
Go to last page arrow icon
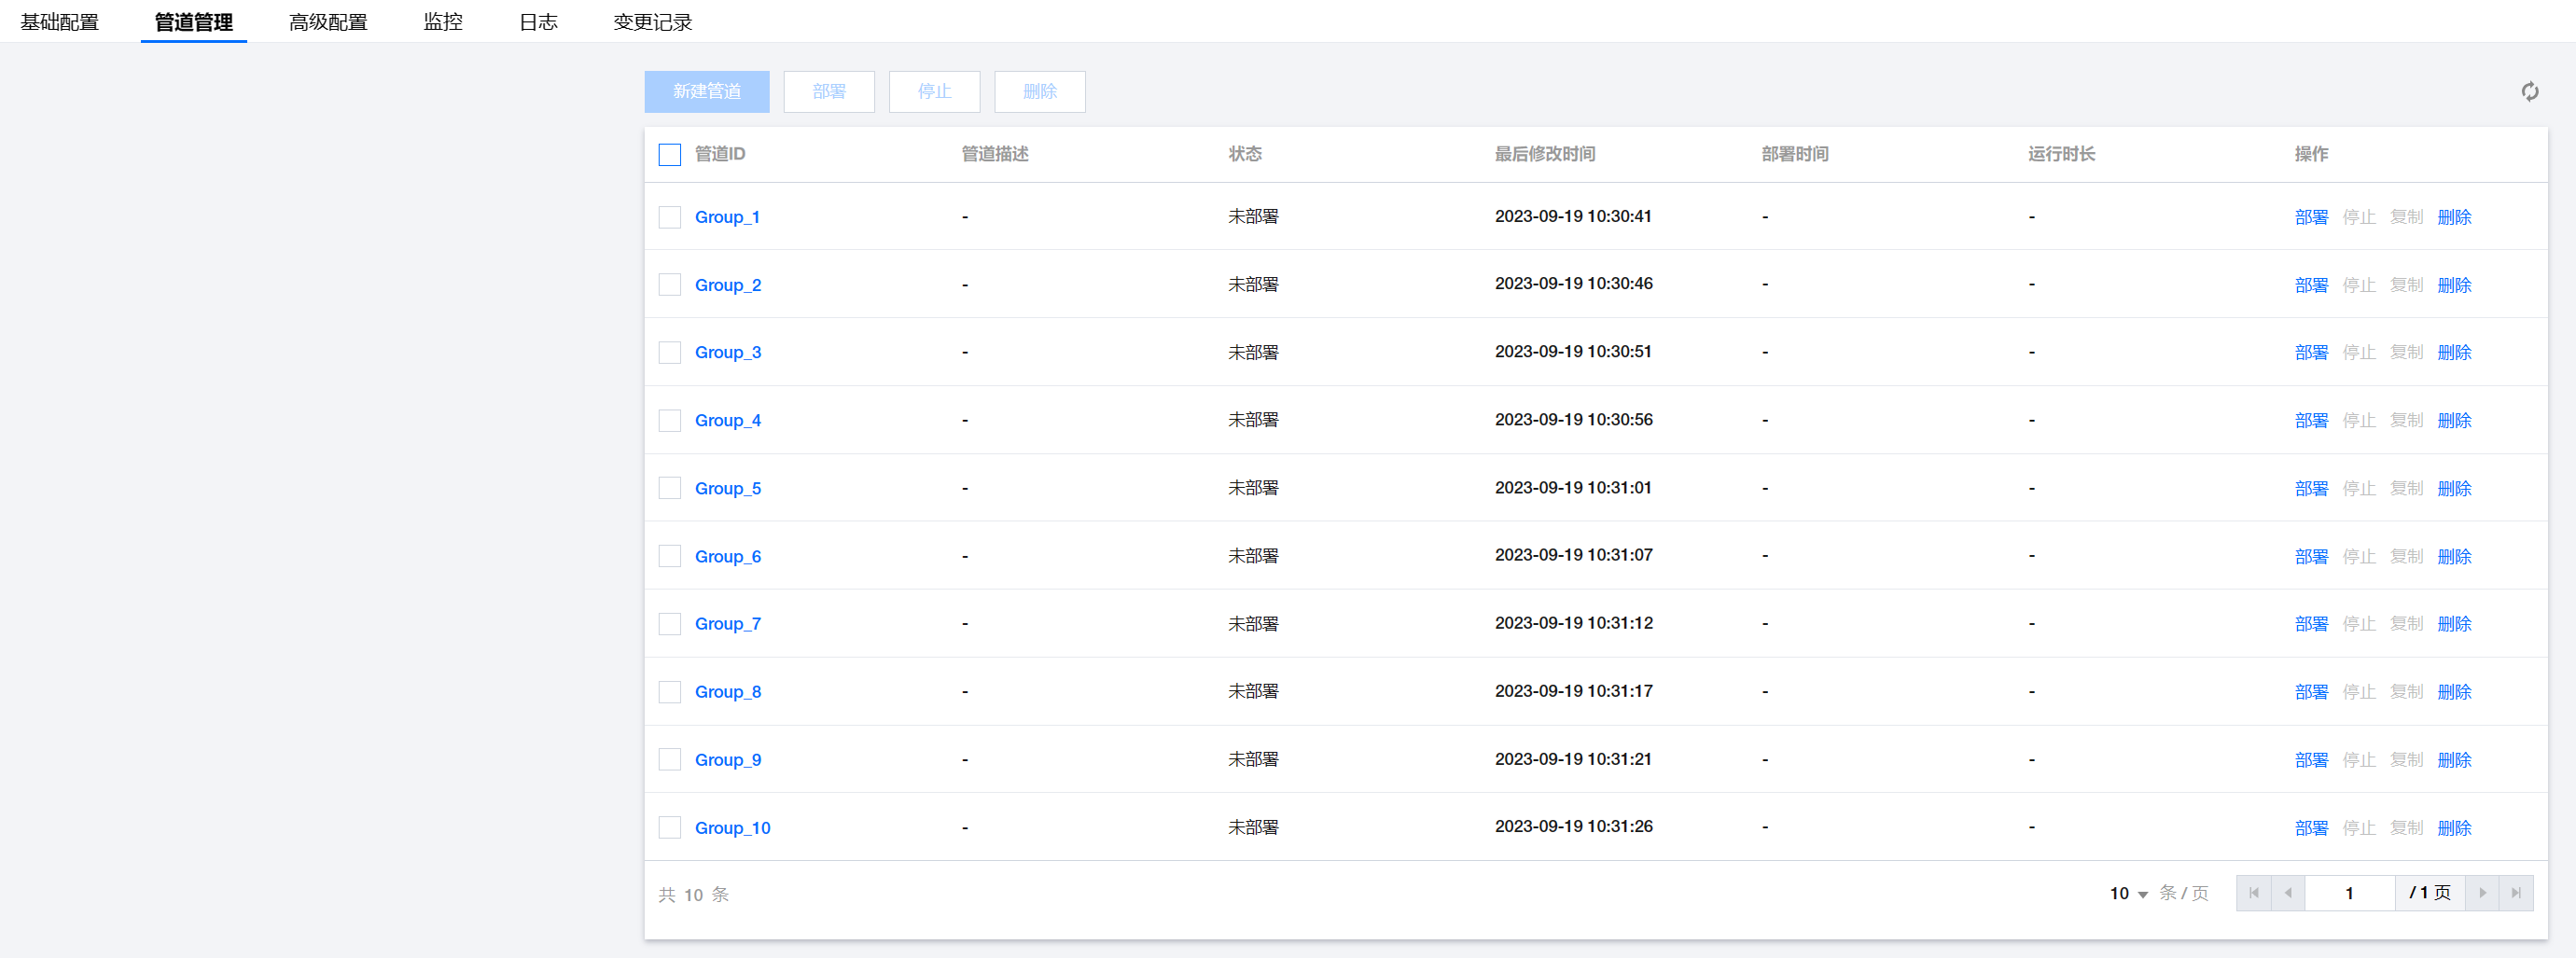point(2516,893)
